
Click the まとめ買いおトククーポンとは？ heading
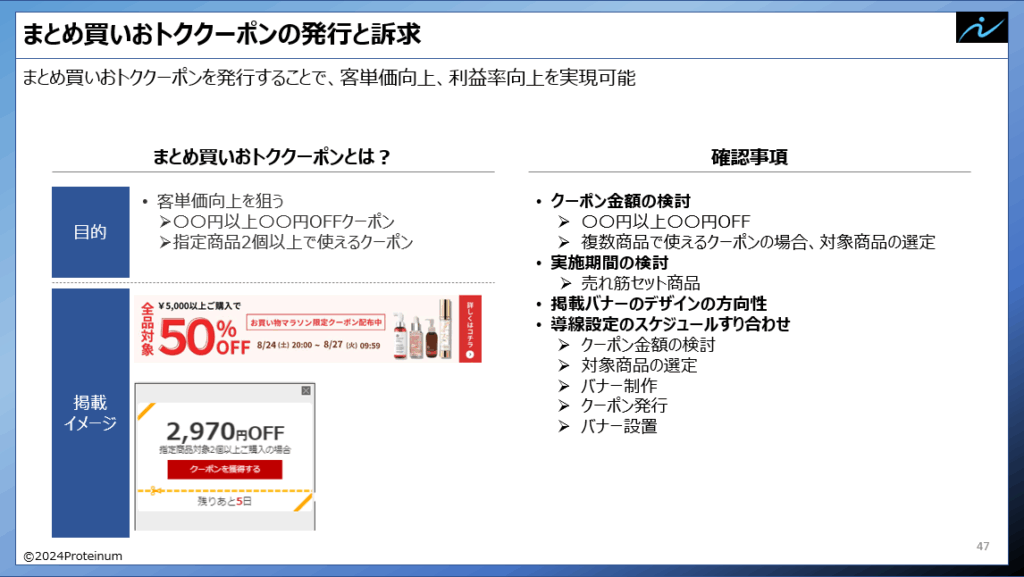coord(271,157)
